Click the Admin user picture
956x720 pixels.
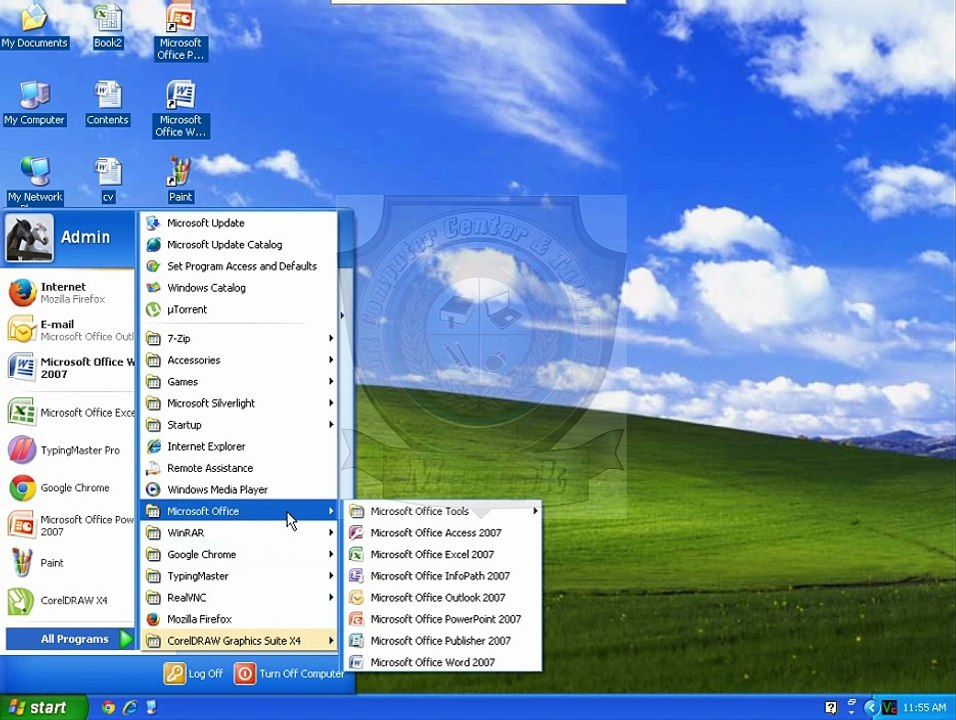pyautogui.click(x=29, y=237)
